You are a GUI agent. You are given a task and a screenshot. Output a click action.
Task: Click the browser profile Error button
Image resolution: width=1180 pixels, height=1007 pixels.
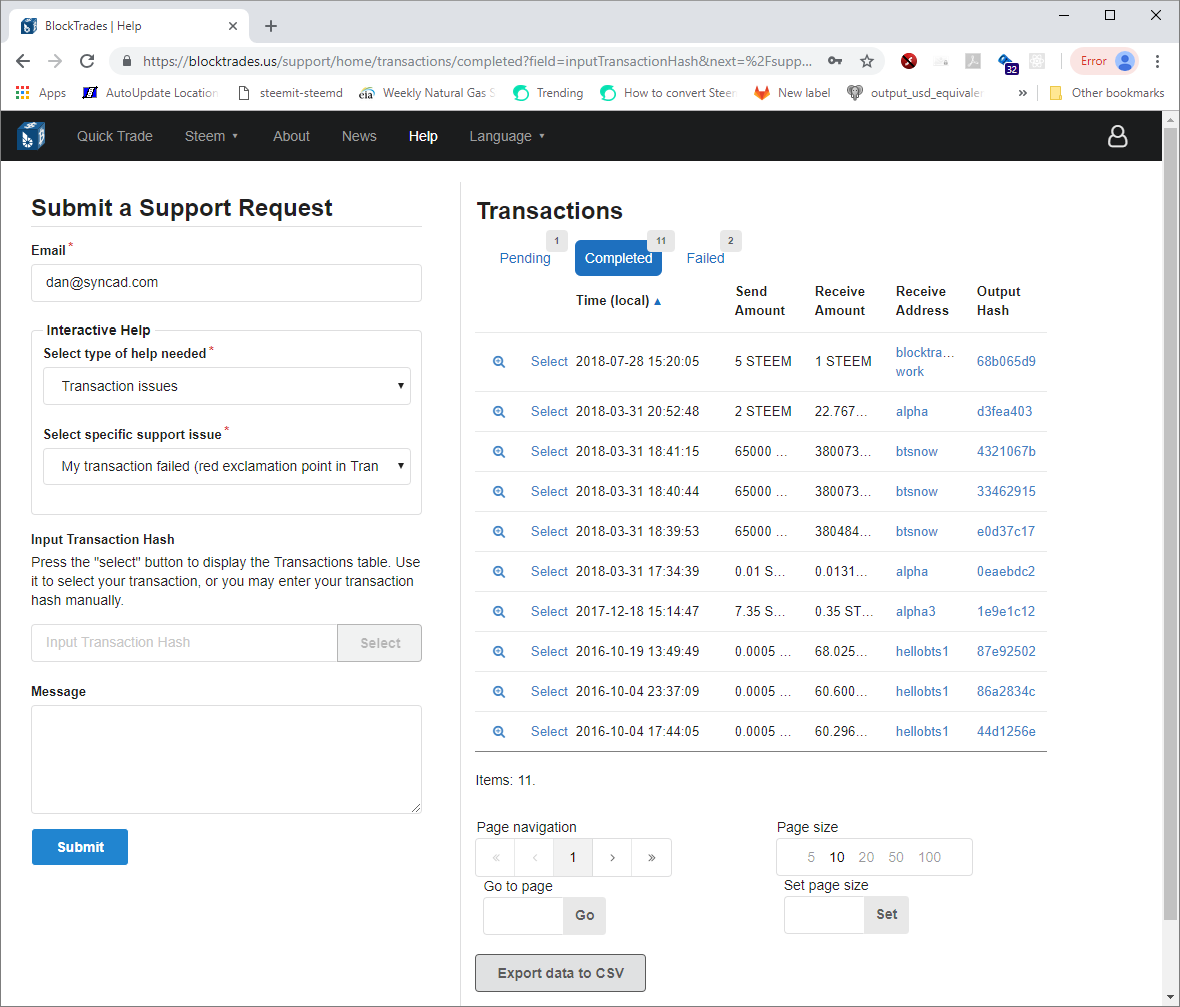(1104, 61)
